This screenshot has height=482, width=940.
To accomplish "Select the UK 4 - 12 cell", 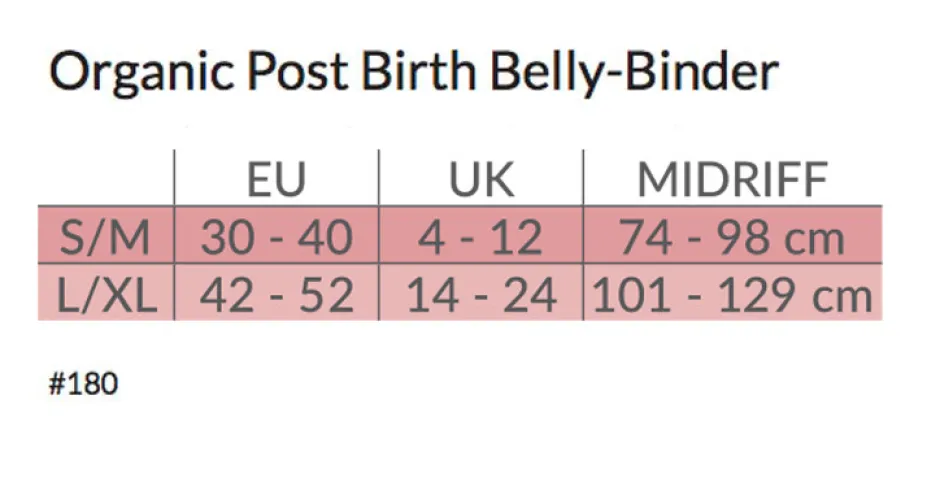I will pos(481,238).
